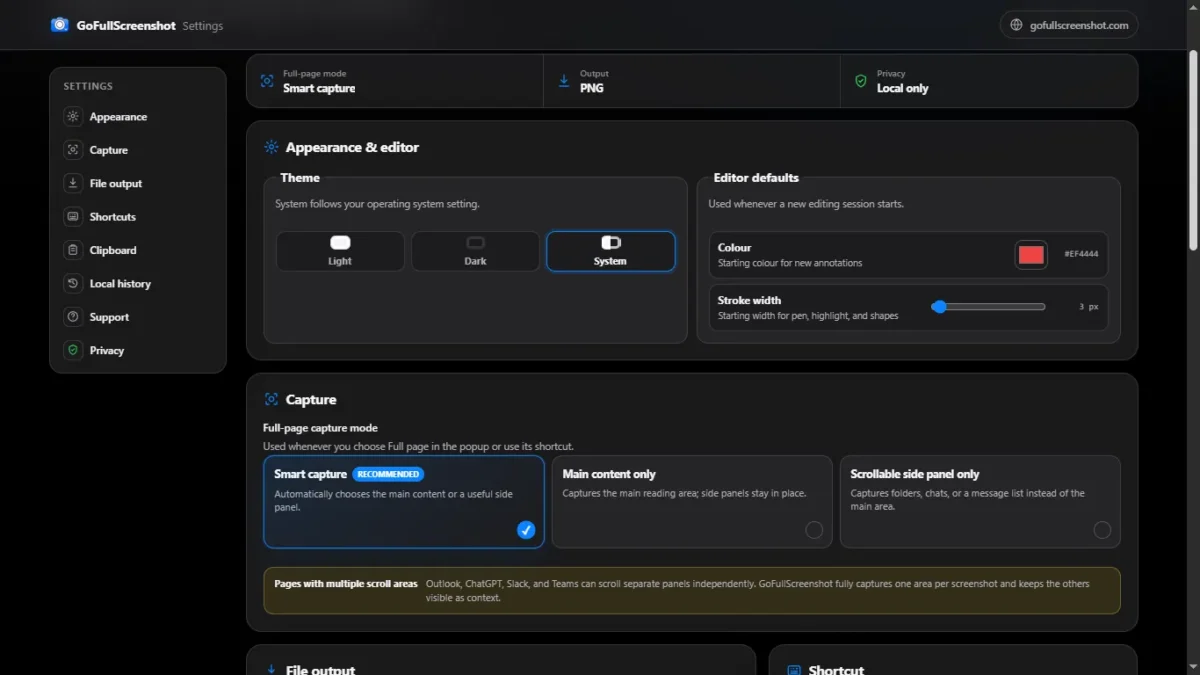Click the System theme split icon
The image size is (1200, 675).
[x=611, y=242]
